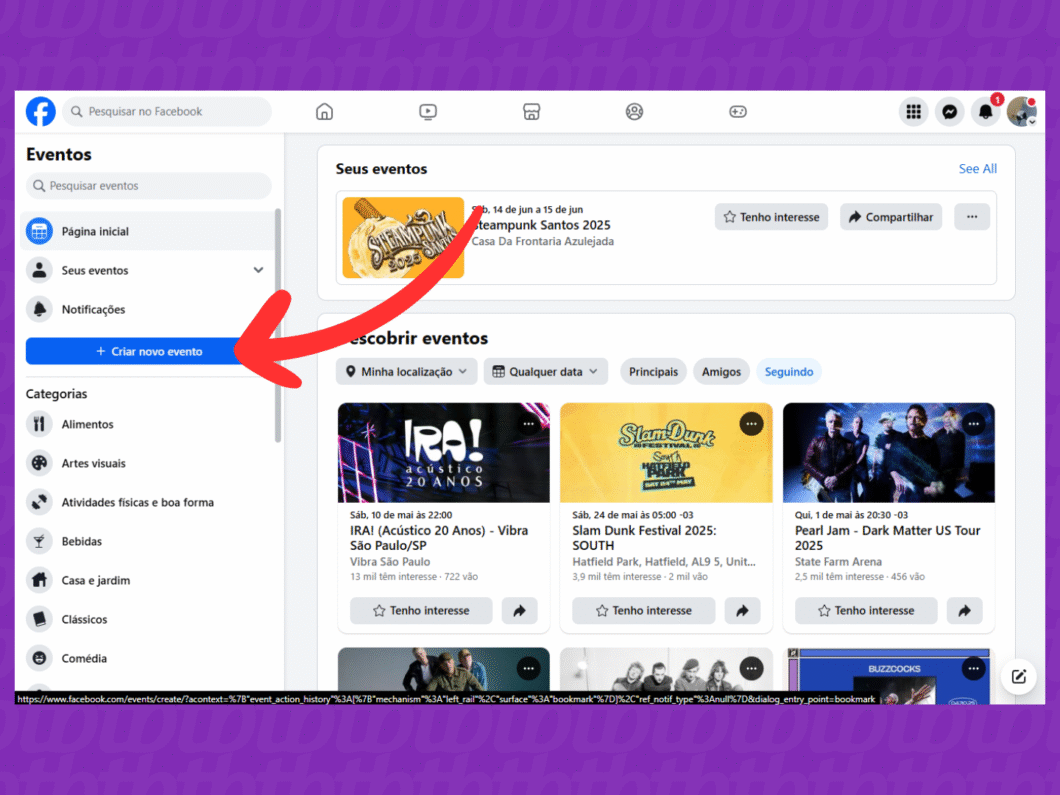Viewport: 1060px width, 795px height.
Task: Click the Clássicos book icon
Action: [39, 619]
